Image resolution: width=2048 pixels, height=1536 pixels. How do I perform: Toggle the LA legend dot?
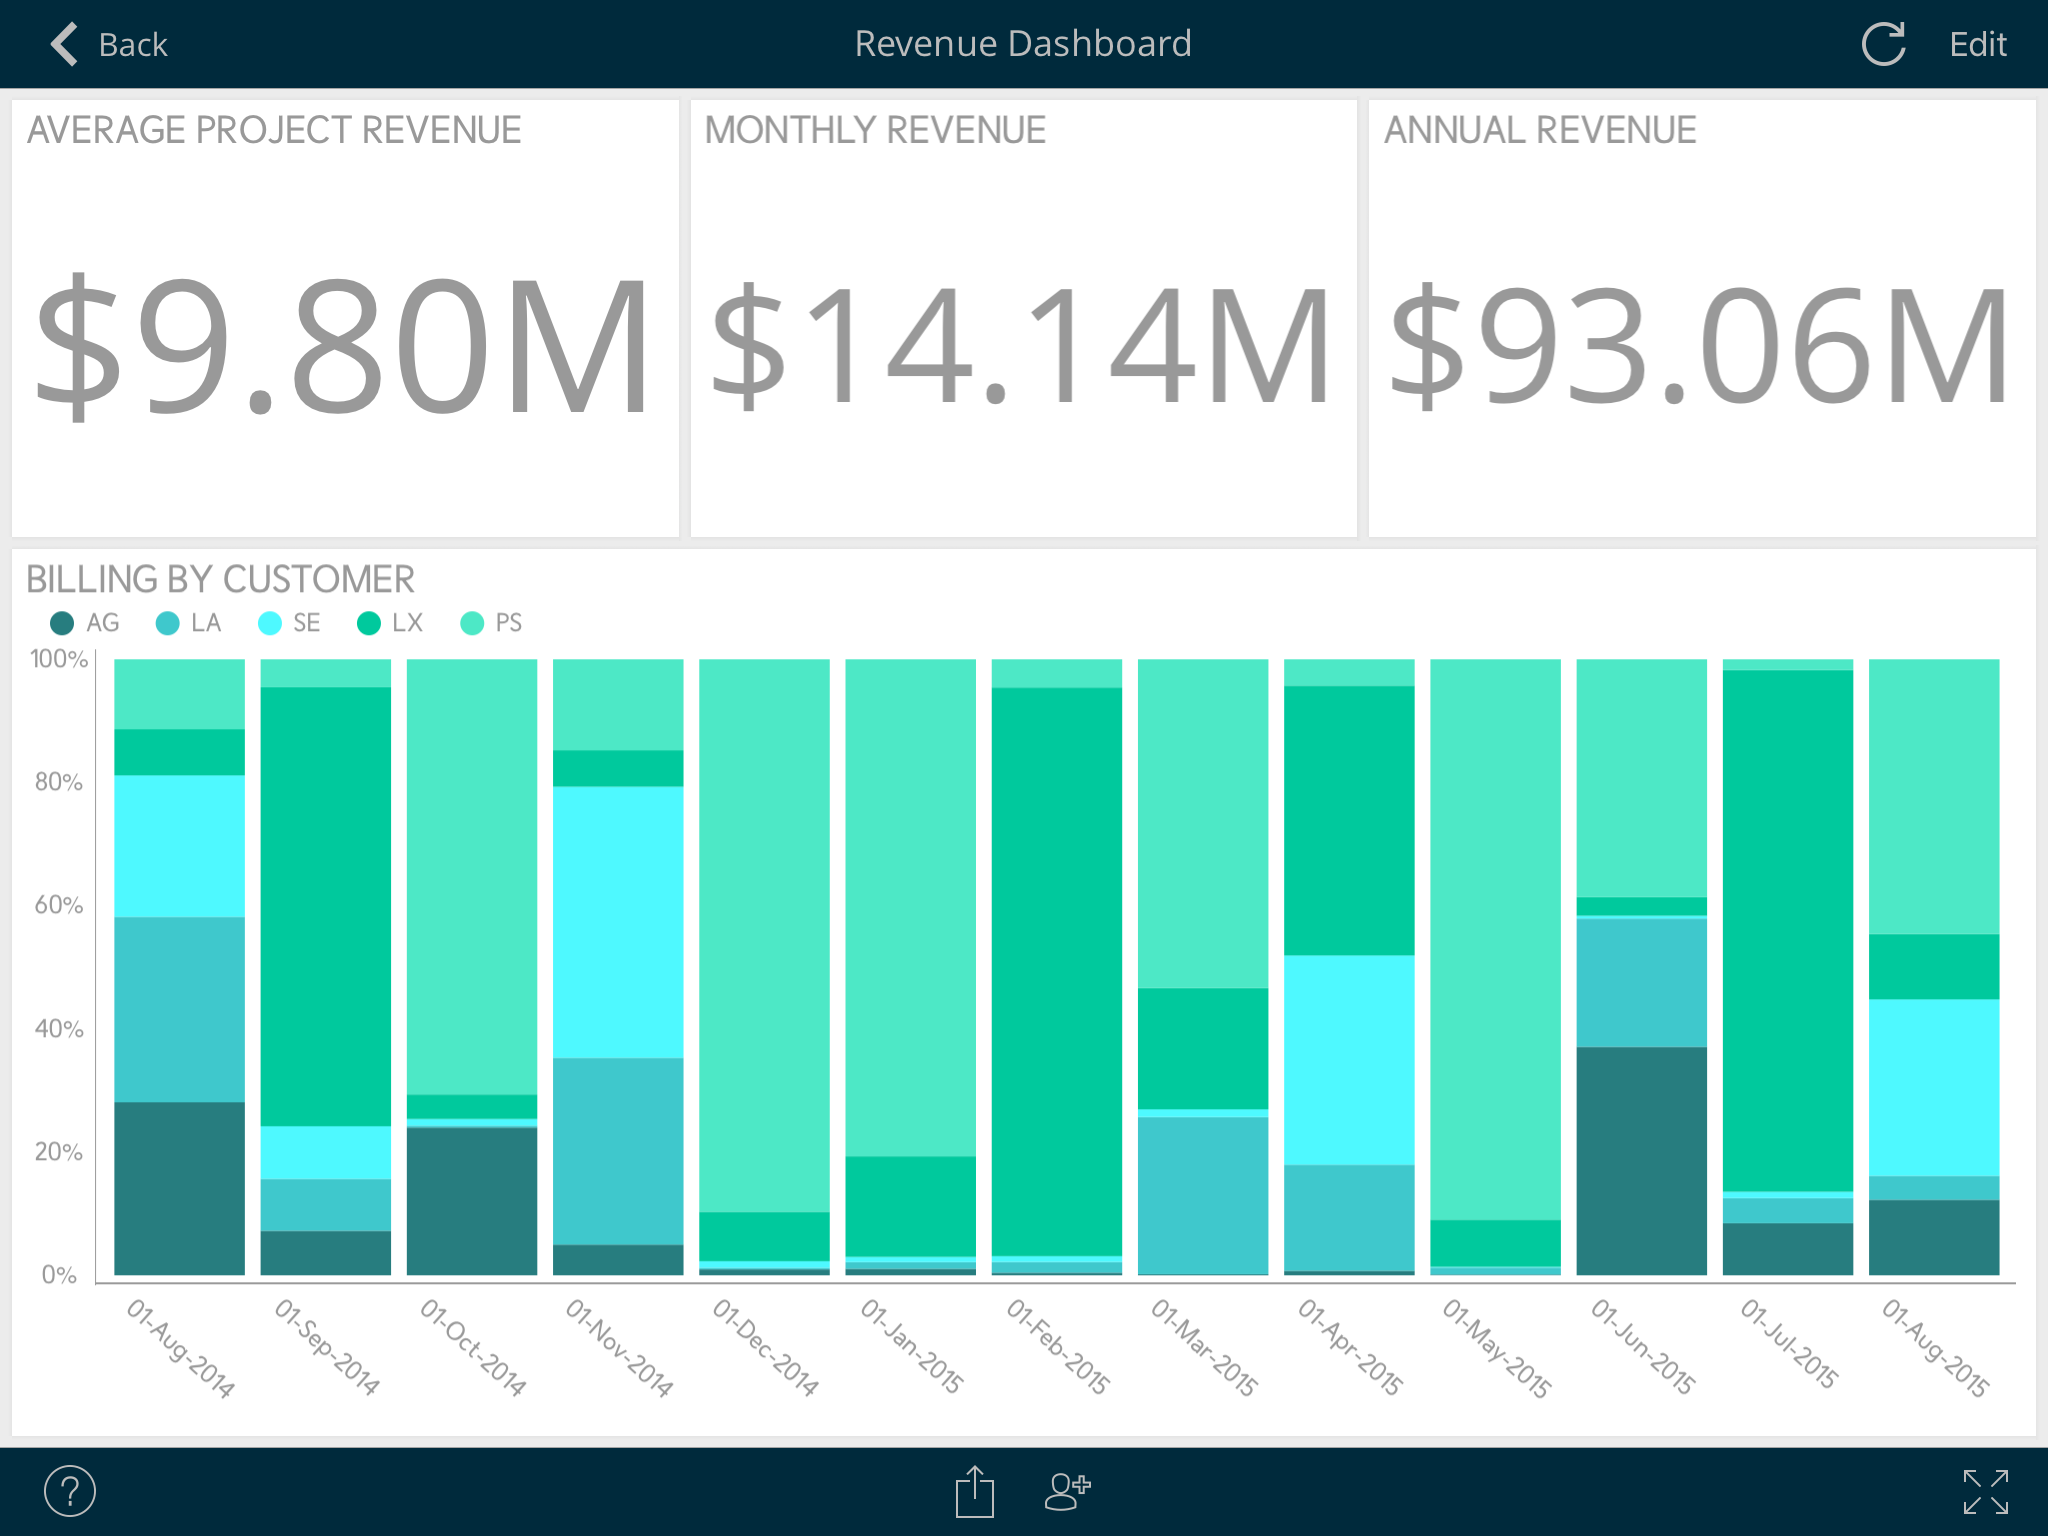point(168,623)
